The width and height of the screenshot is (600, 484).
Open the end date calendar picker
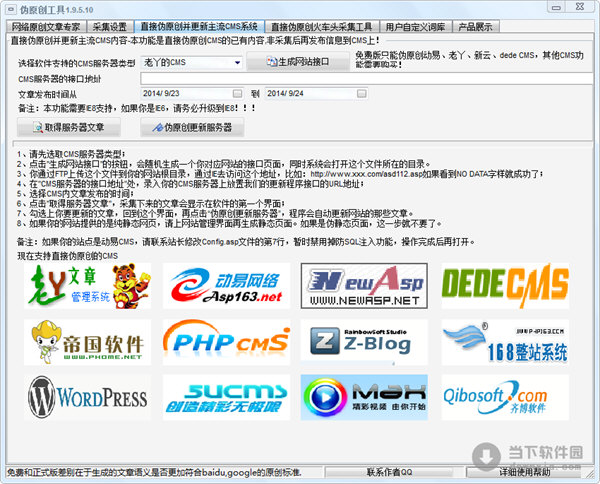point(362,93)
